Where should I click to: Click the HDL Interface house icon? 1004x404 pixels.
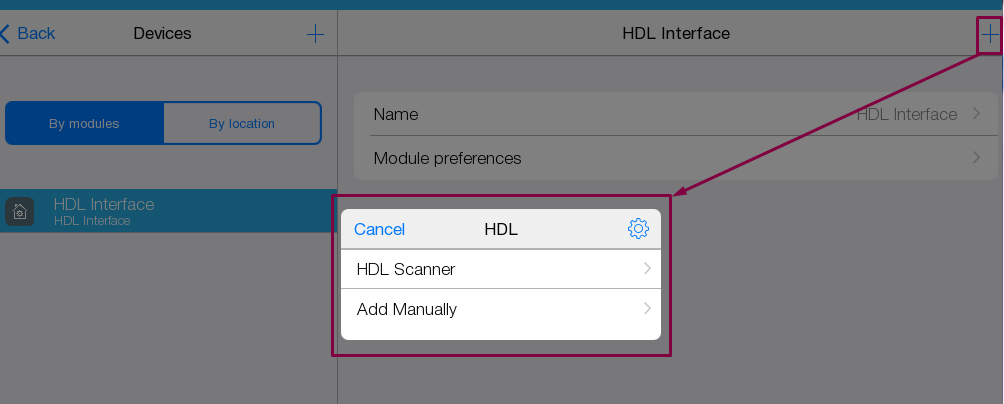(x=19, y=211)
